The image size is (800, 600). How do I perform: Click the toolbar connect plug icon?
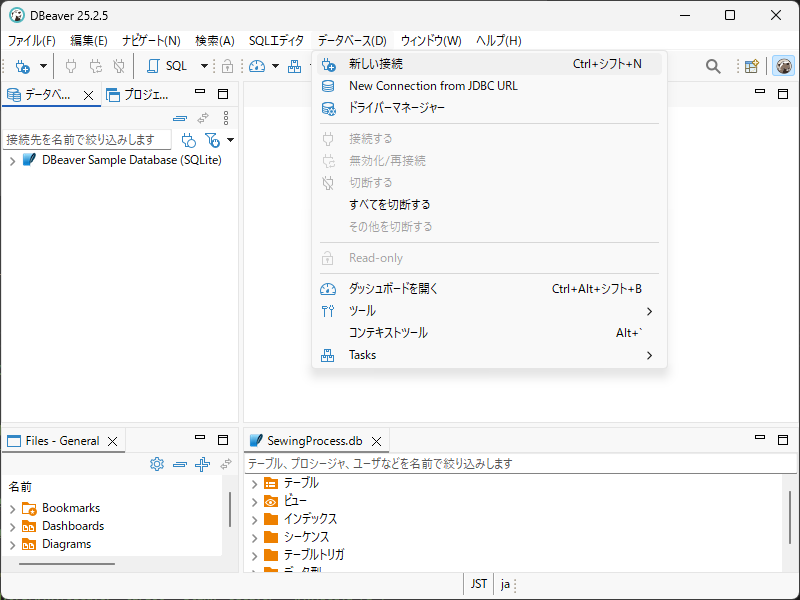71,66
